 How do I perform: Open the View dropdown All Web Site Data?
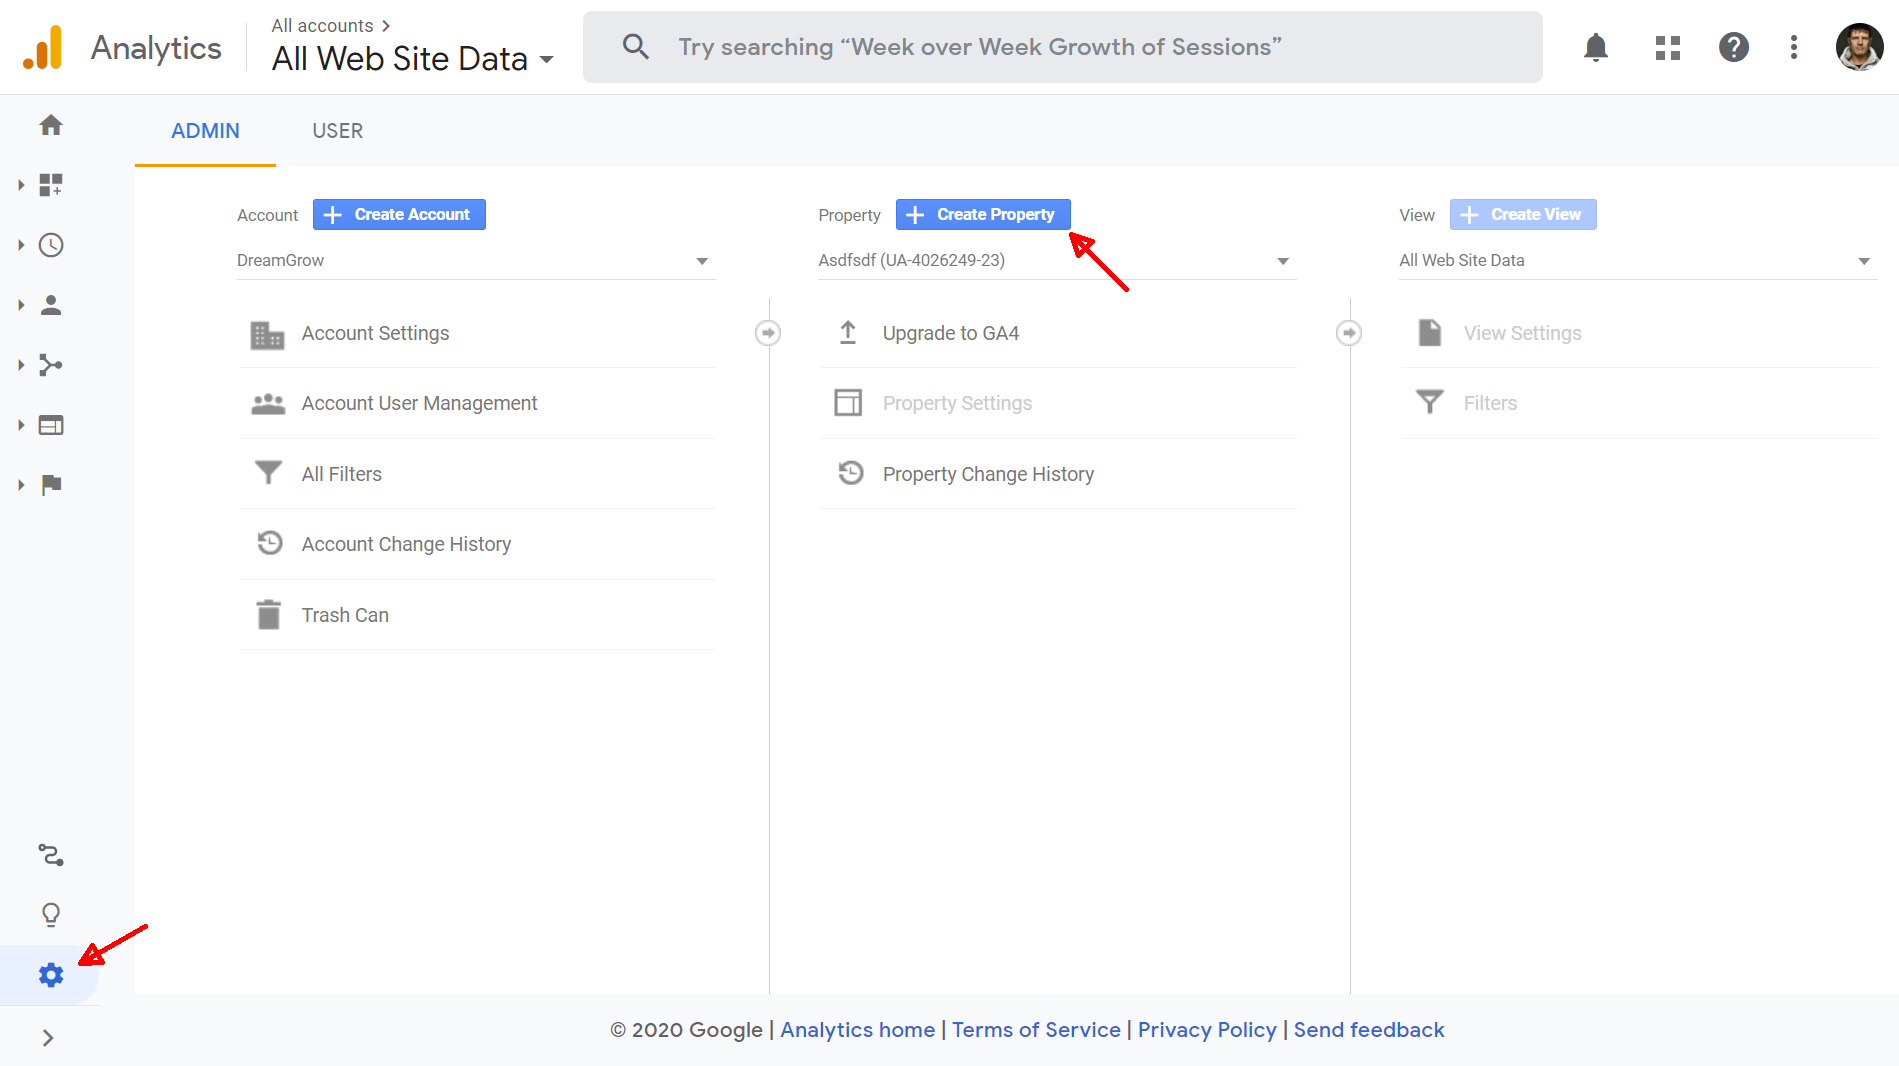[x=1636, y=260]
